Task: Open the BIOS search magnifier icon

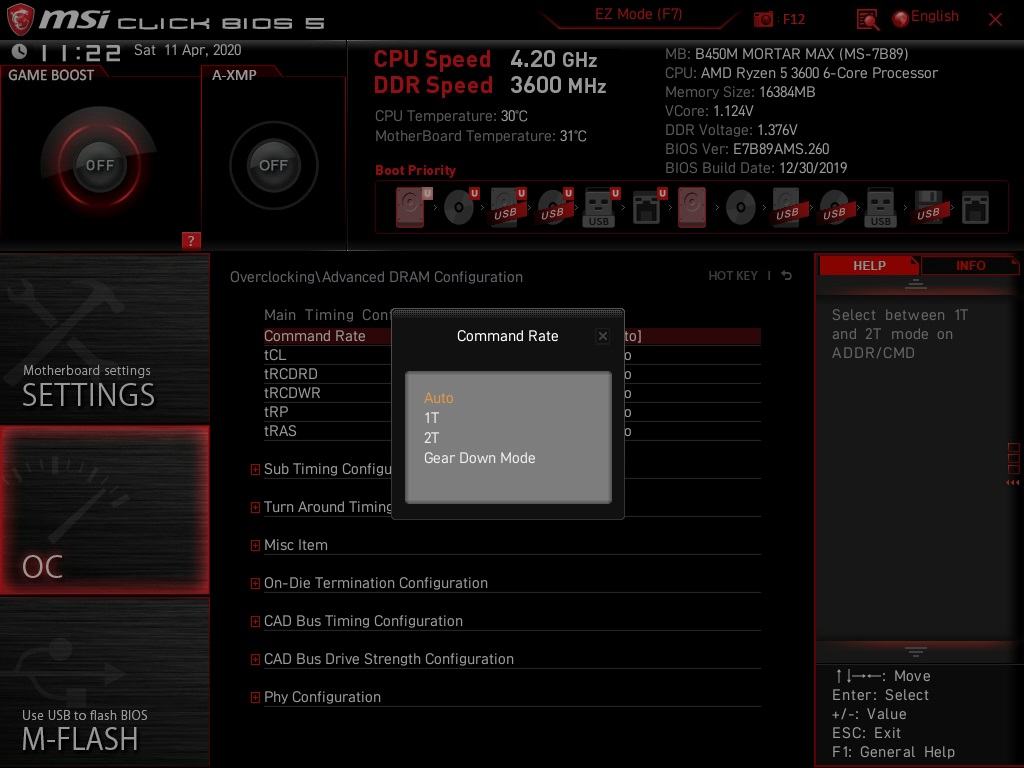Action: coord(868,20)
